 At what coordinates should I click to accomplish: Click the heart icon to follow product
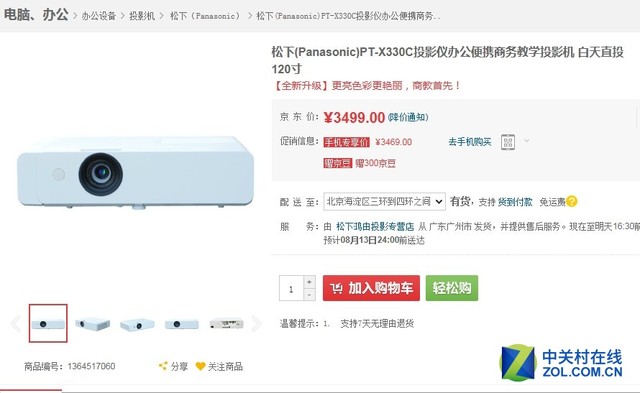(200, 366)
